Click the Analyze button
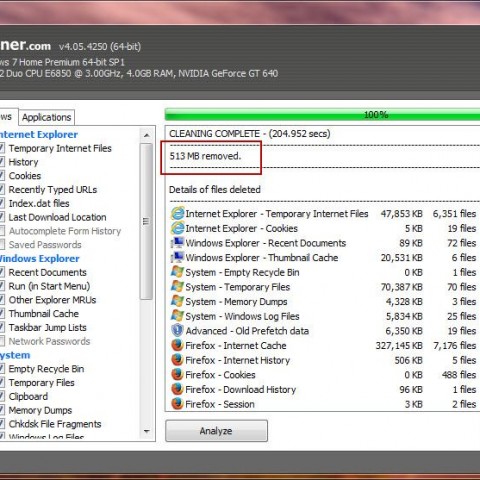480x480 pixels. (216, 431)
